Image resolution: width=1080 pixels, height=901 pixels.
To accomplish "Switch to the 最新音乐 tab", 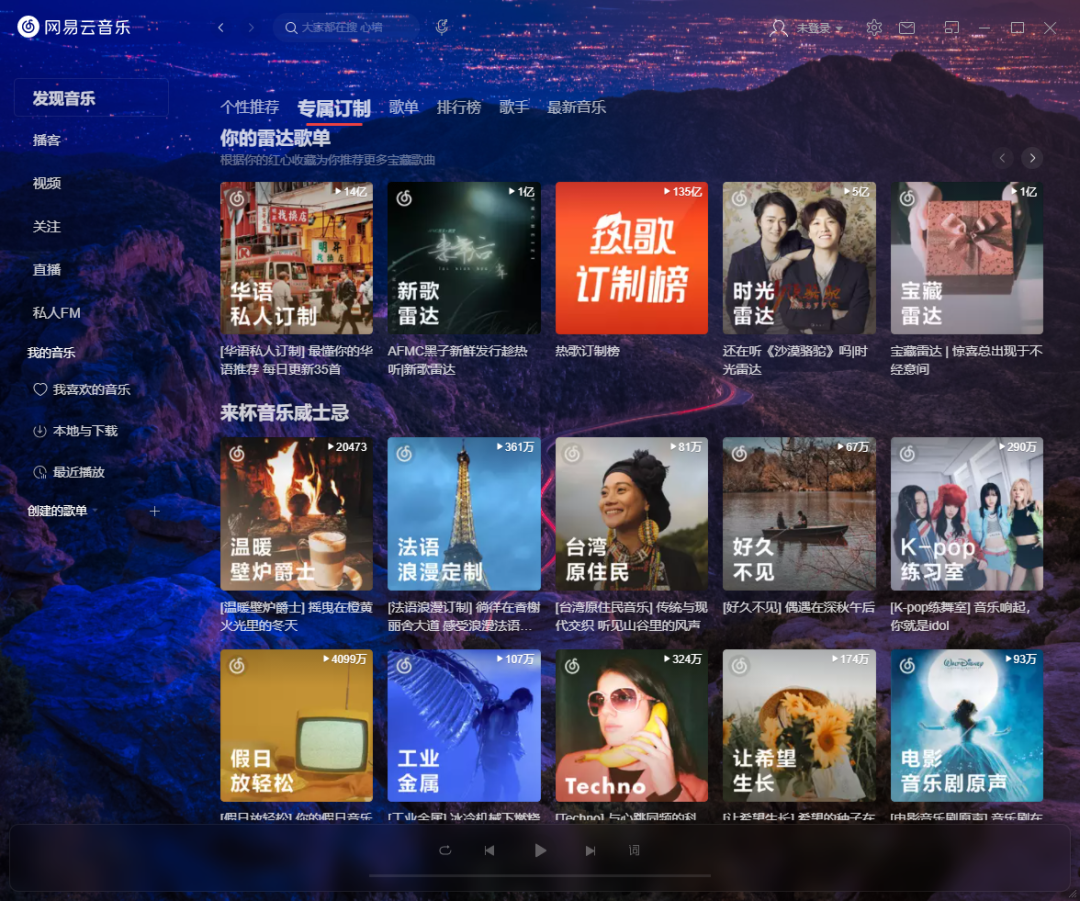I will tap(577, 107).
